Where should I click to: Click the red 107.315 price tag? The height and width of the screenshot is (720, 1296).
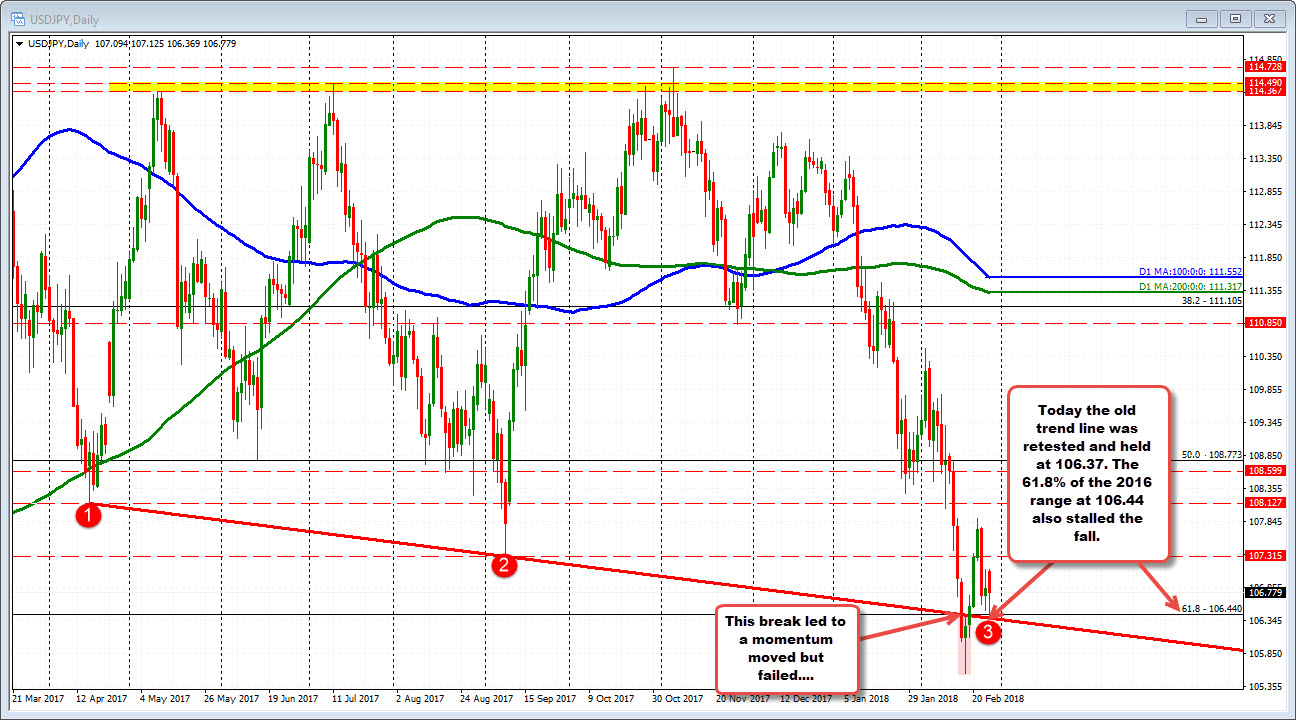click(1264, 555)
